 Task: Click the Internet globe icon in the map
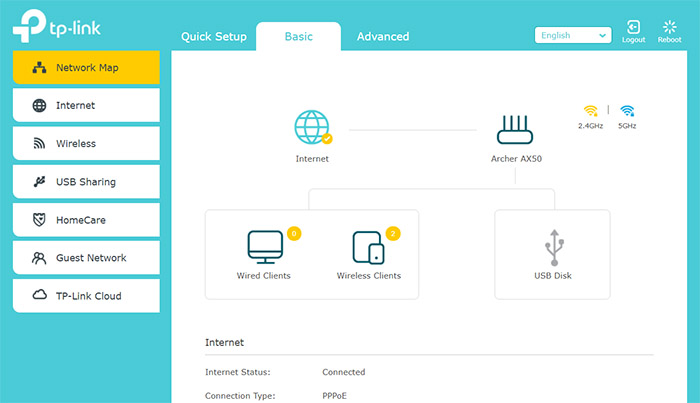coord(312,127)
